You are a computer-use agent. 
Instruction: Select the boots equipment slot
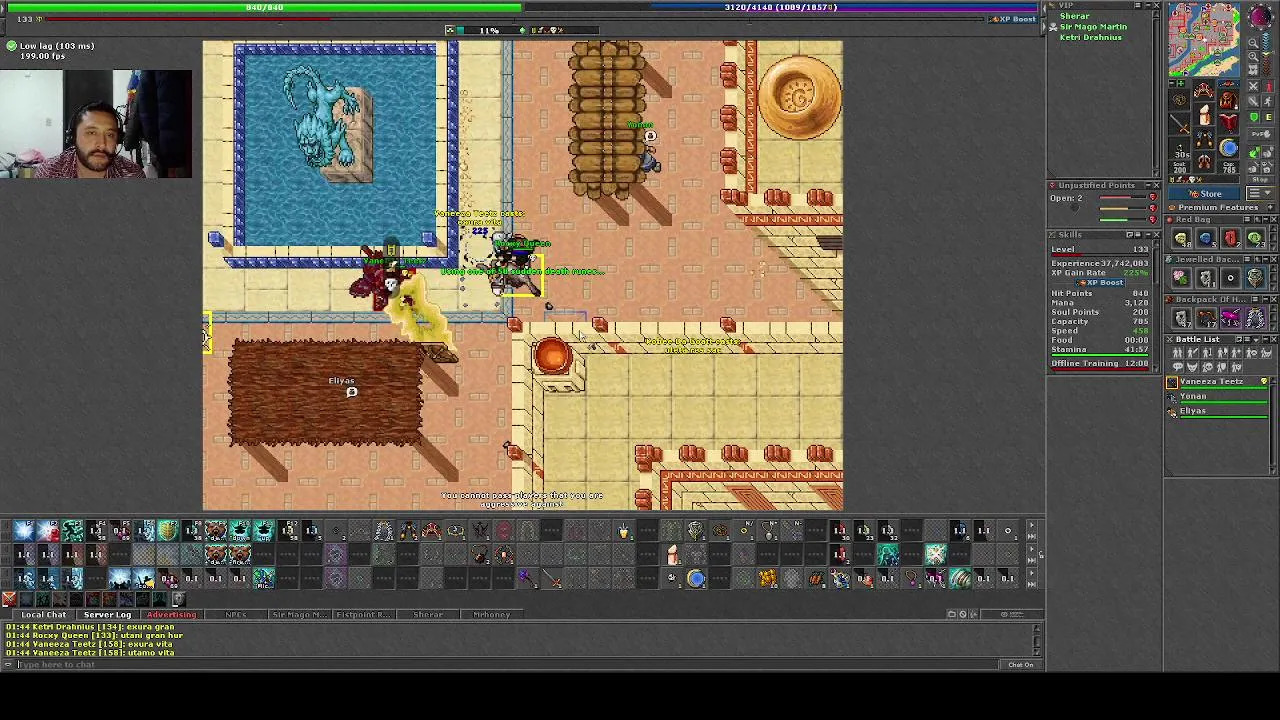coord(1204,161)
